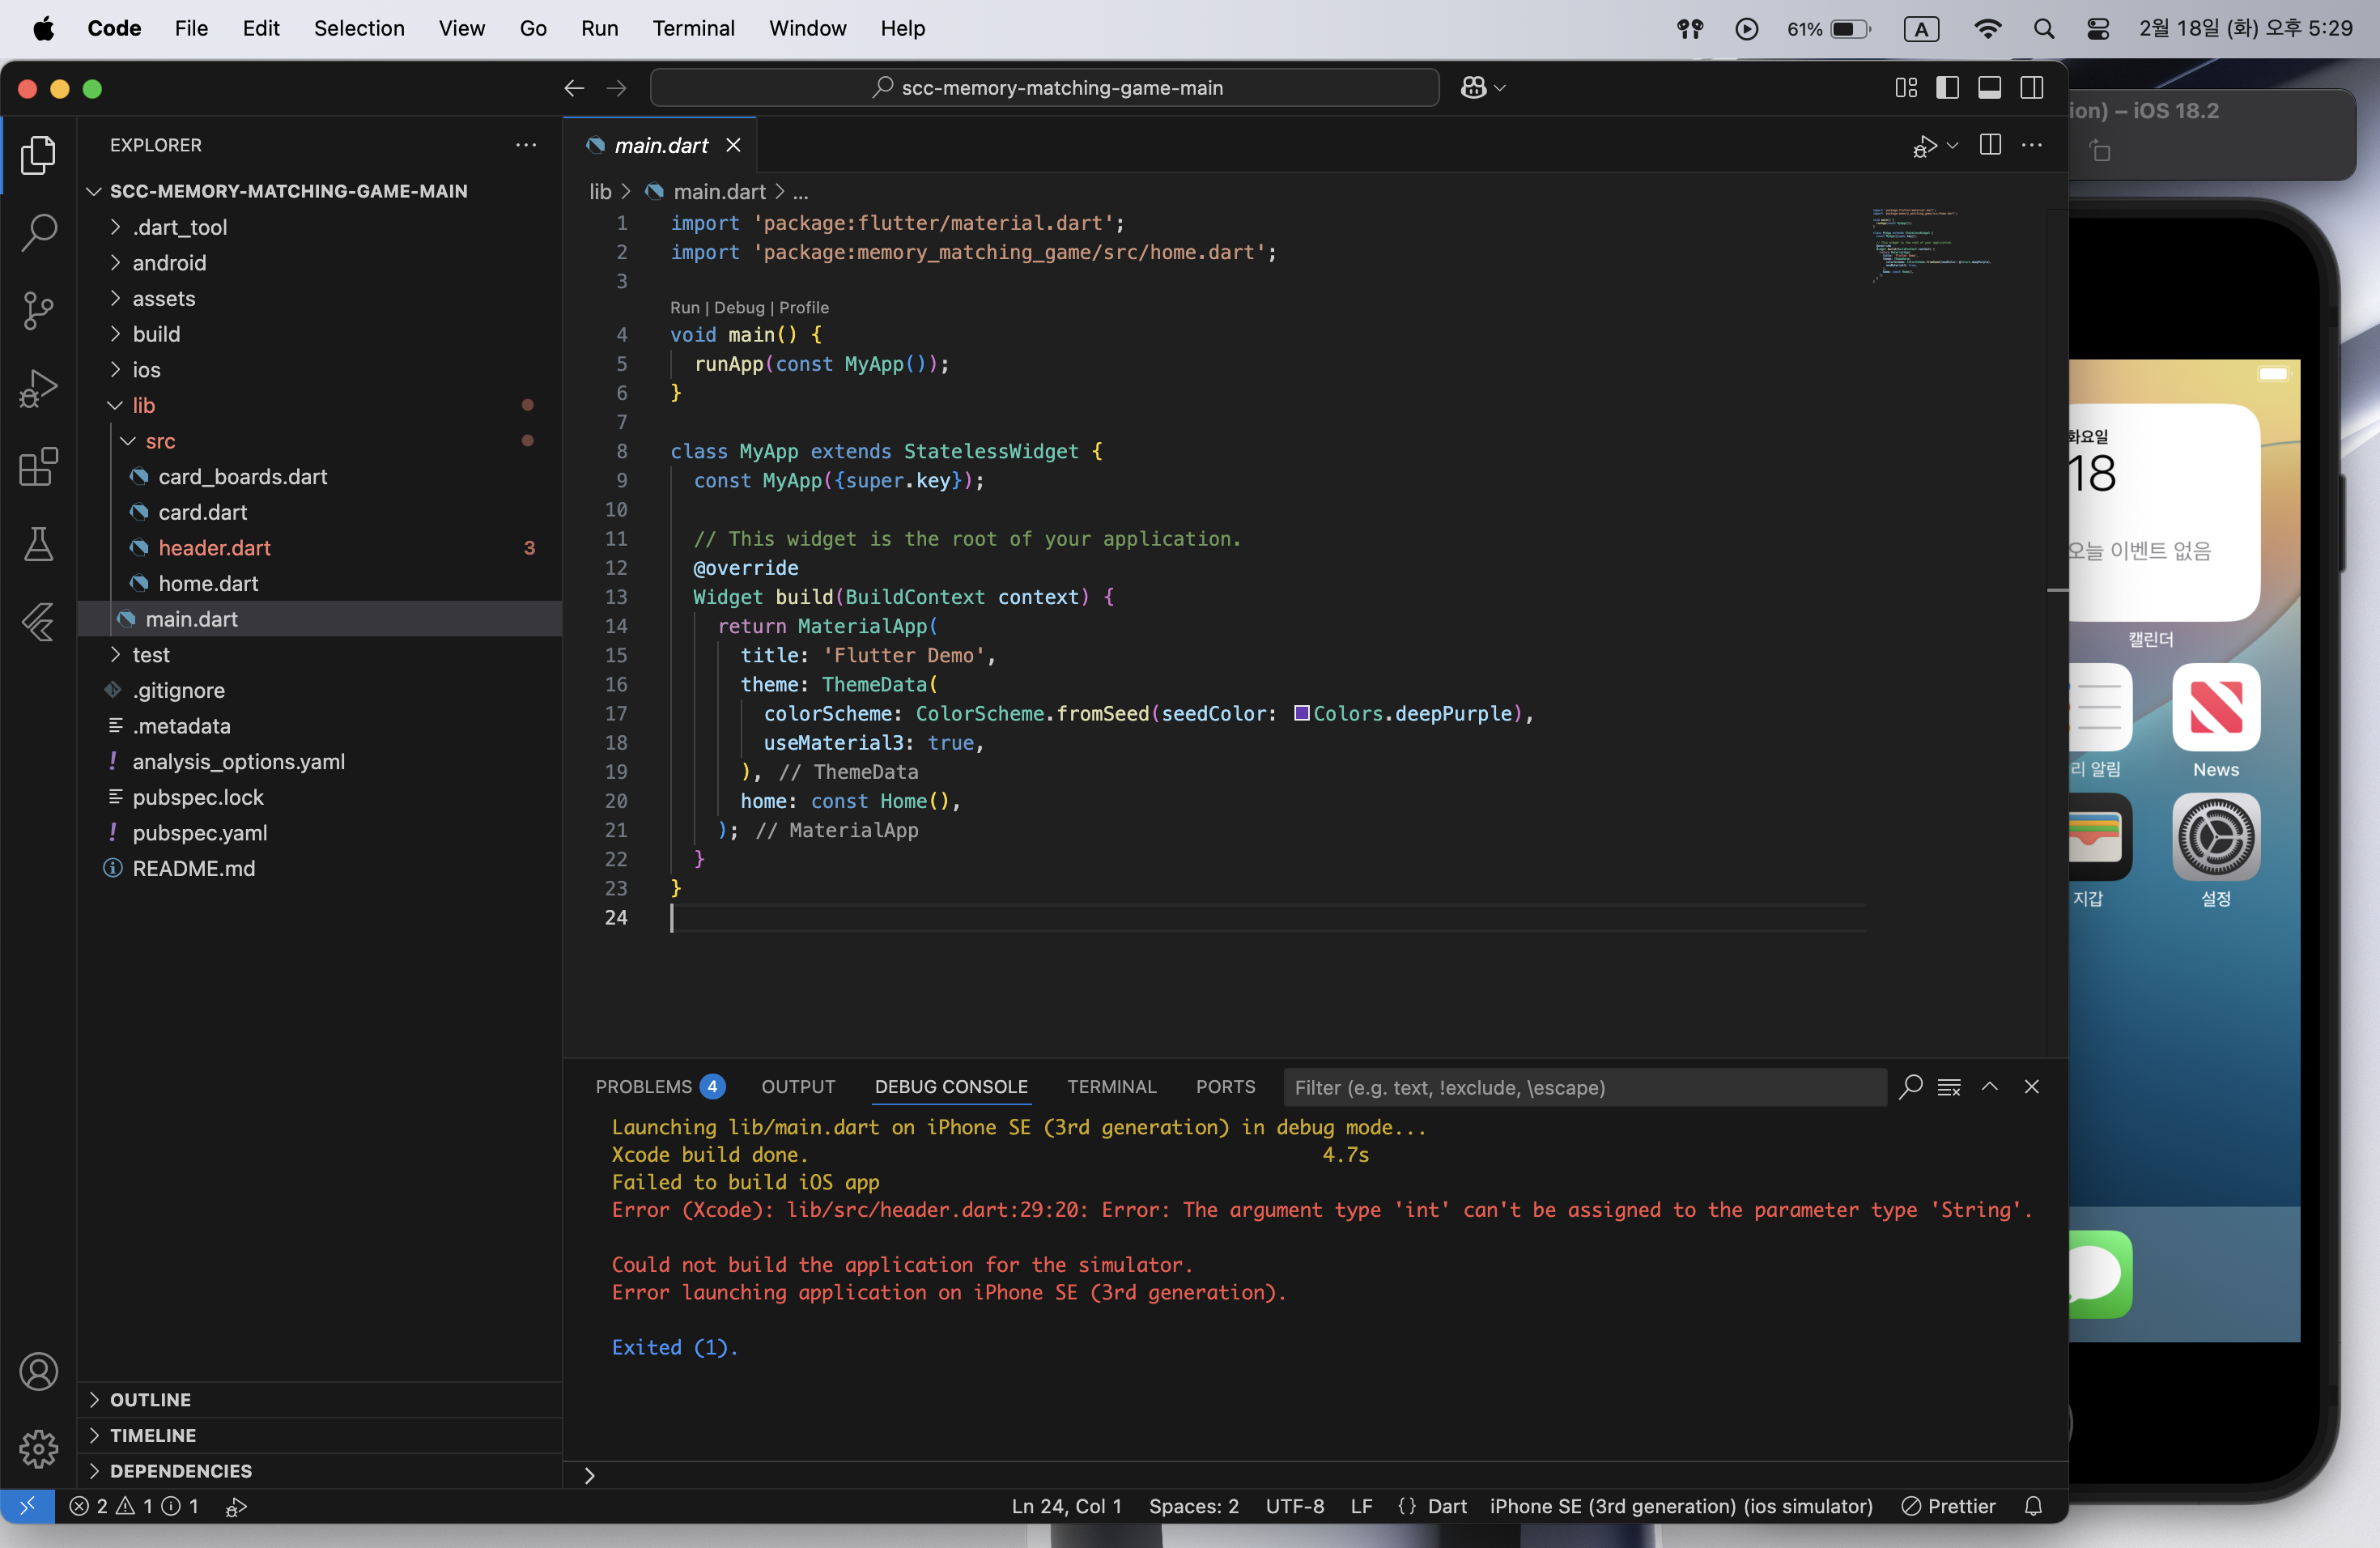Open notifications bell in status bar

pos(2033,1506)
